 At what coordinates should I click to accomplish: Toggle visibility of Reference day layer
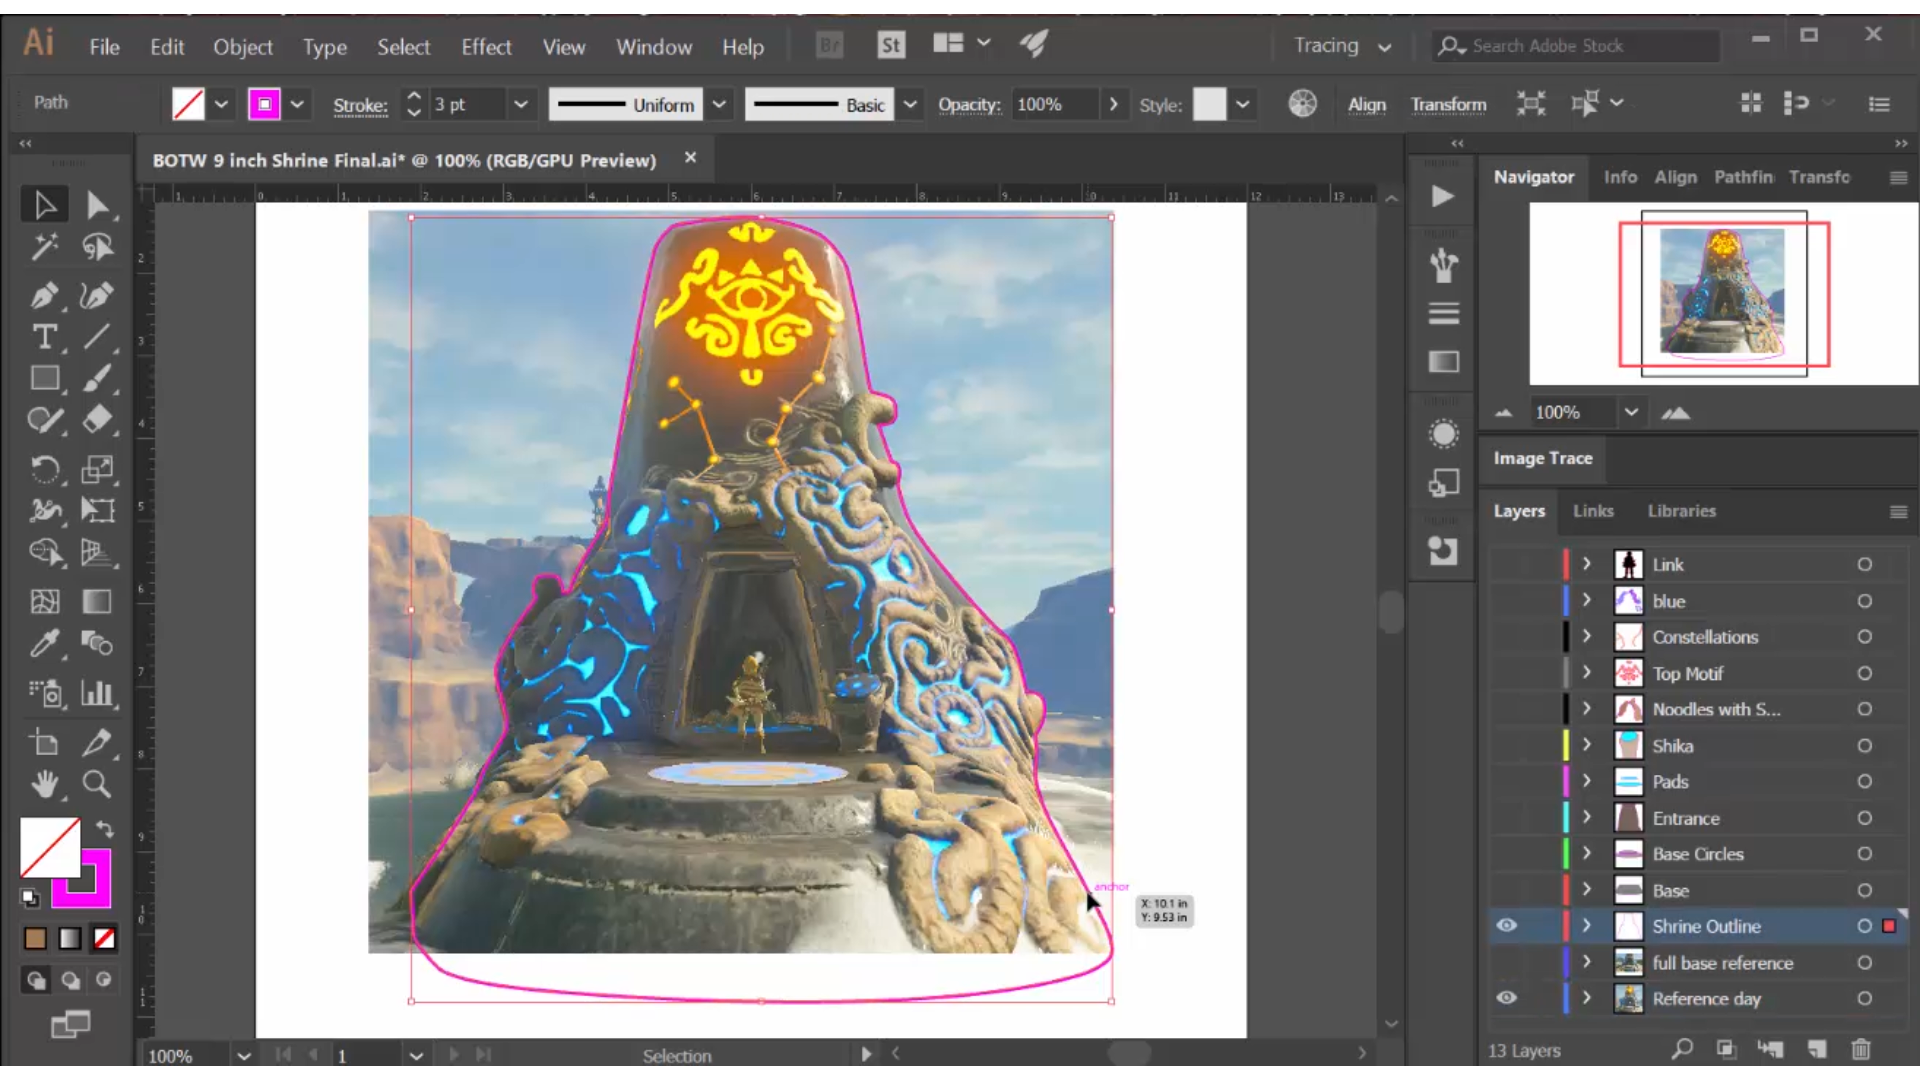click(1508, 998)
